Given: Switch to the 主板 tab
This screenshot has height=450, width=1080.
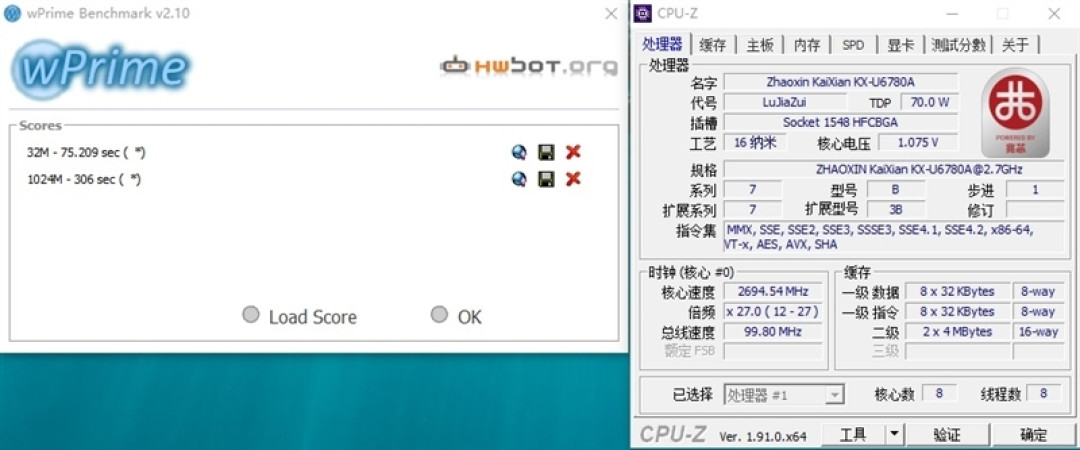Looking at the screenshot, I should (760, 45).
